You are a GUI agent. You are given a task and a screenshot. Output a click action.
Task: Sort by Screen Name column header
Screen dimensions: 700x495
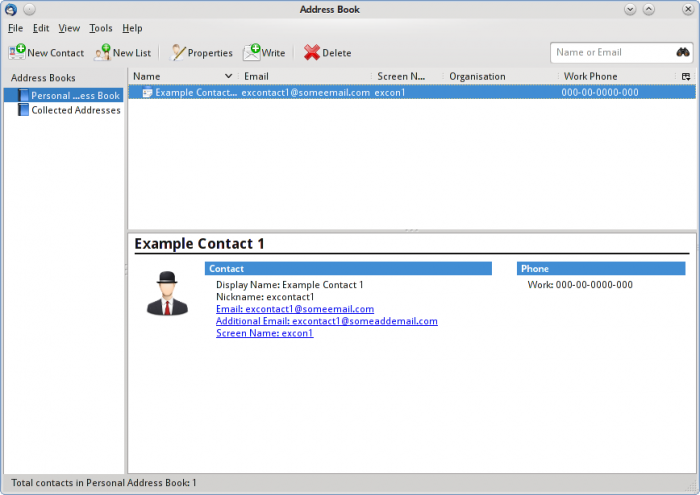click(x=407, y=76)
